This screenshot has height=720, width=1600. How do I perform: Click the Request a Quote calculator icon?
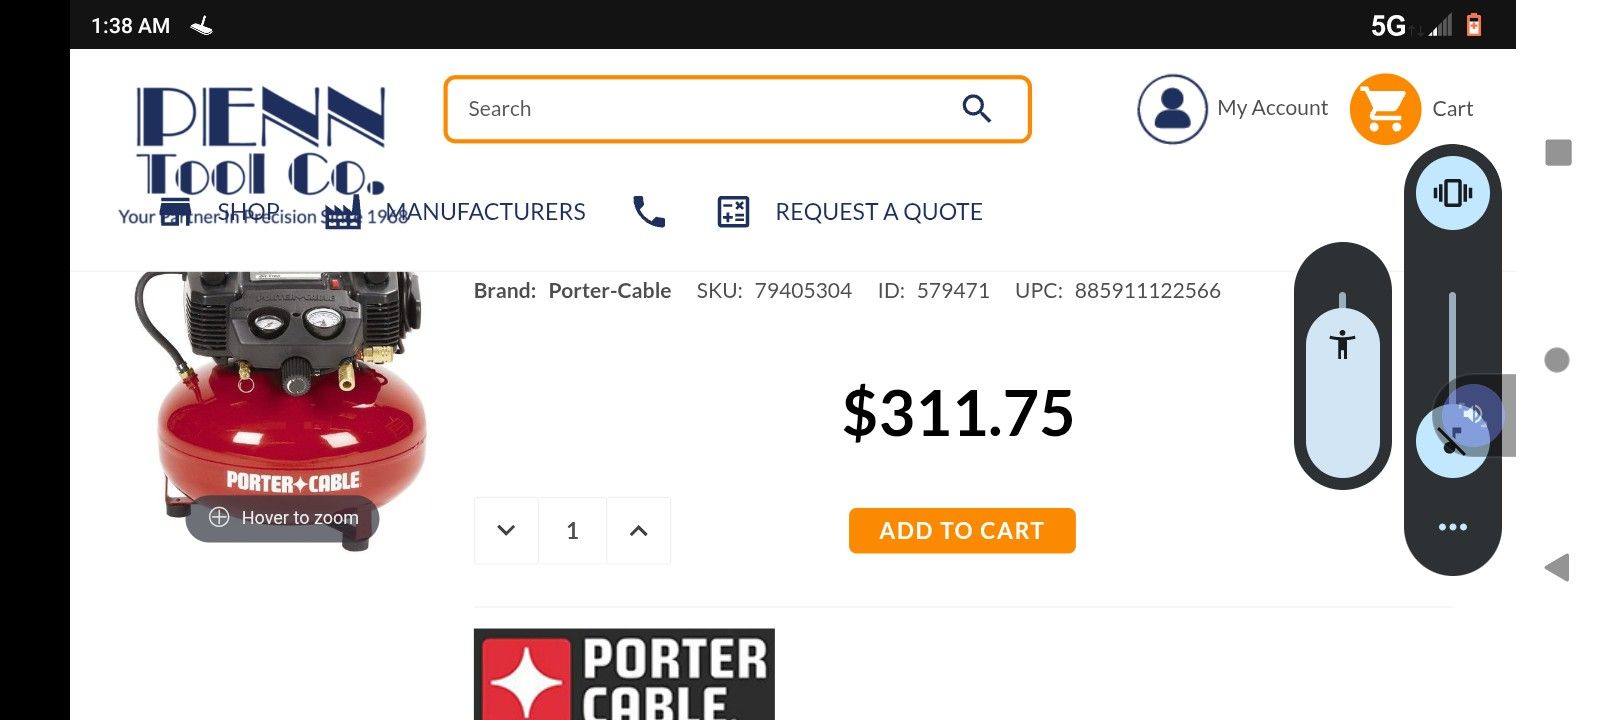[733, 211]
